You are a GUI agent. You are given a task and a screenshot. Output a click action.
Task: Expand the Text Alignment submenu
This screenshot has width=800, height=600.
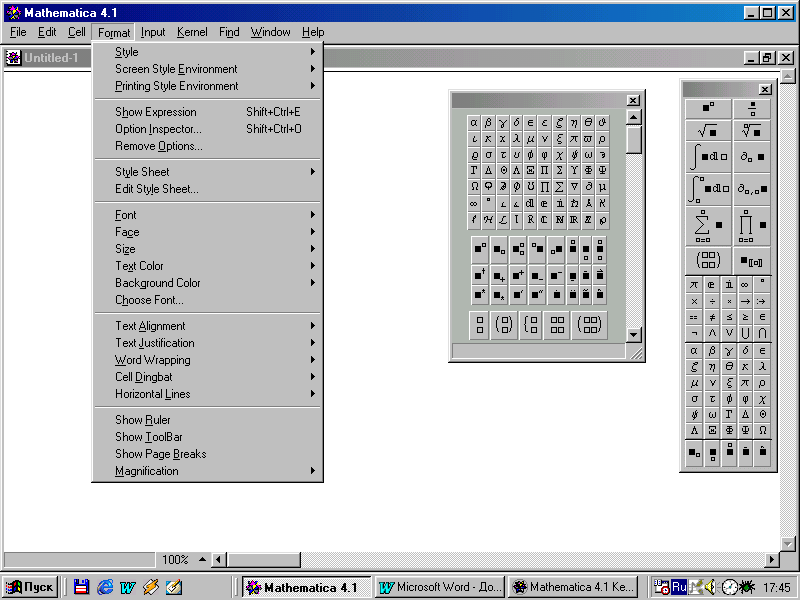(x=207, y=326)
